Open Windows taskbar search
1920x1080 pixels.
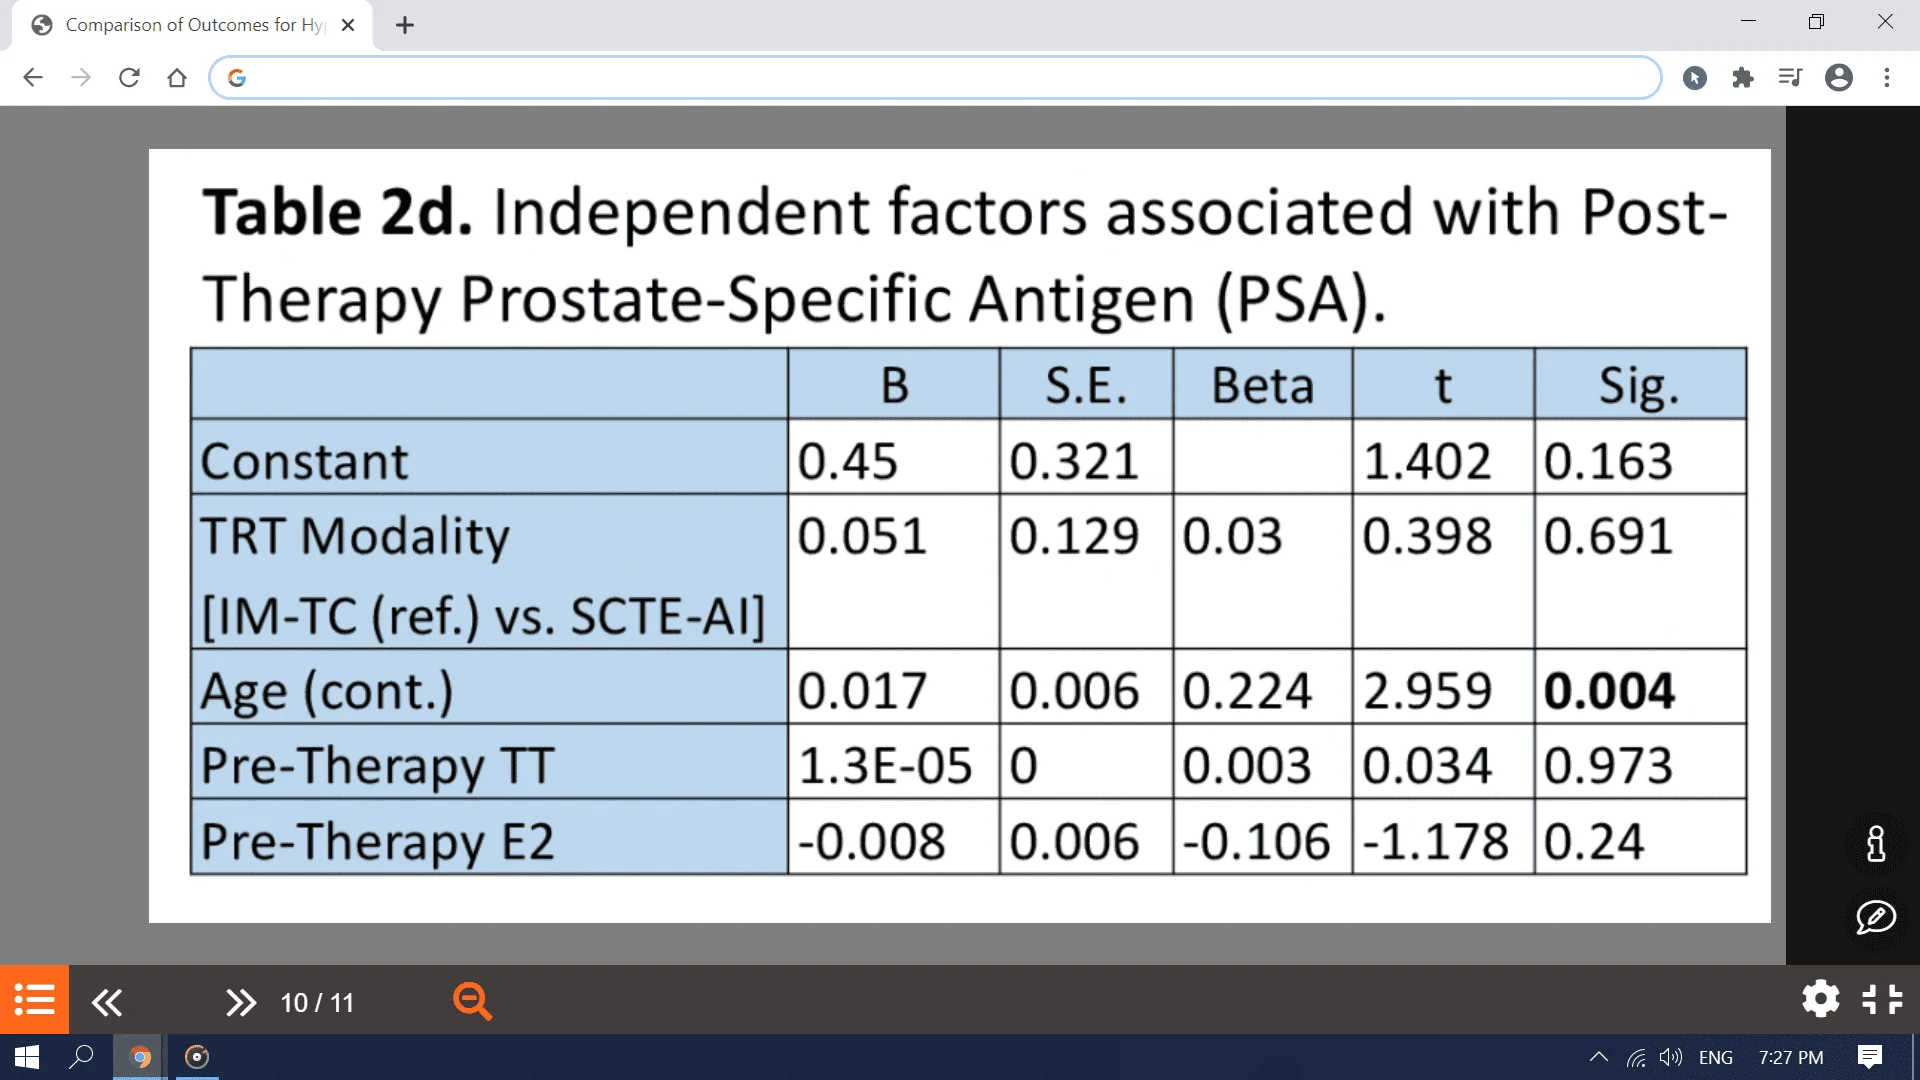[x=81, y=1057]
